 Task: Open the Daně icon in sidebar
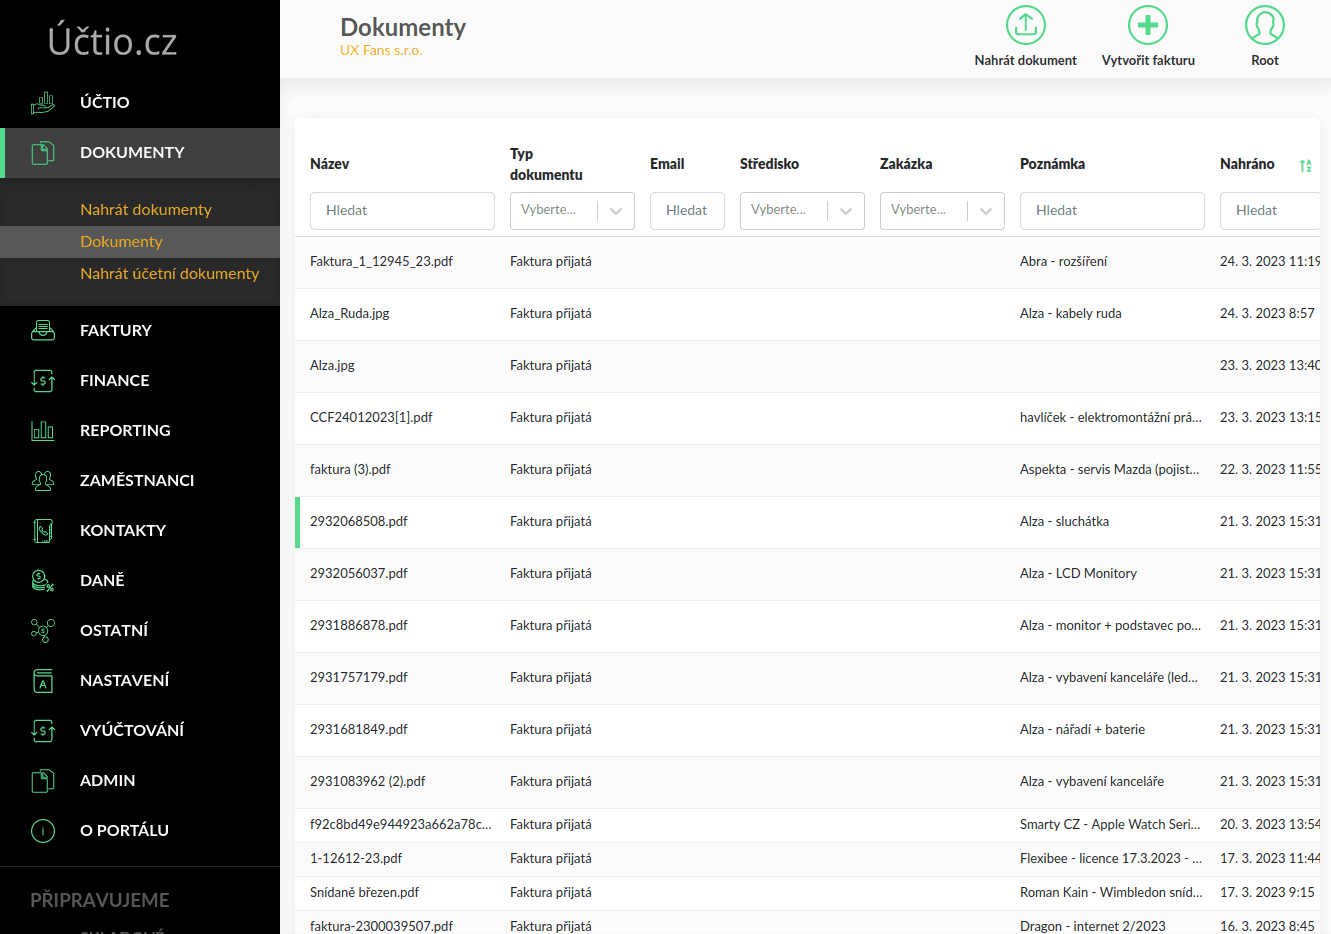43,580
